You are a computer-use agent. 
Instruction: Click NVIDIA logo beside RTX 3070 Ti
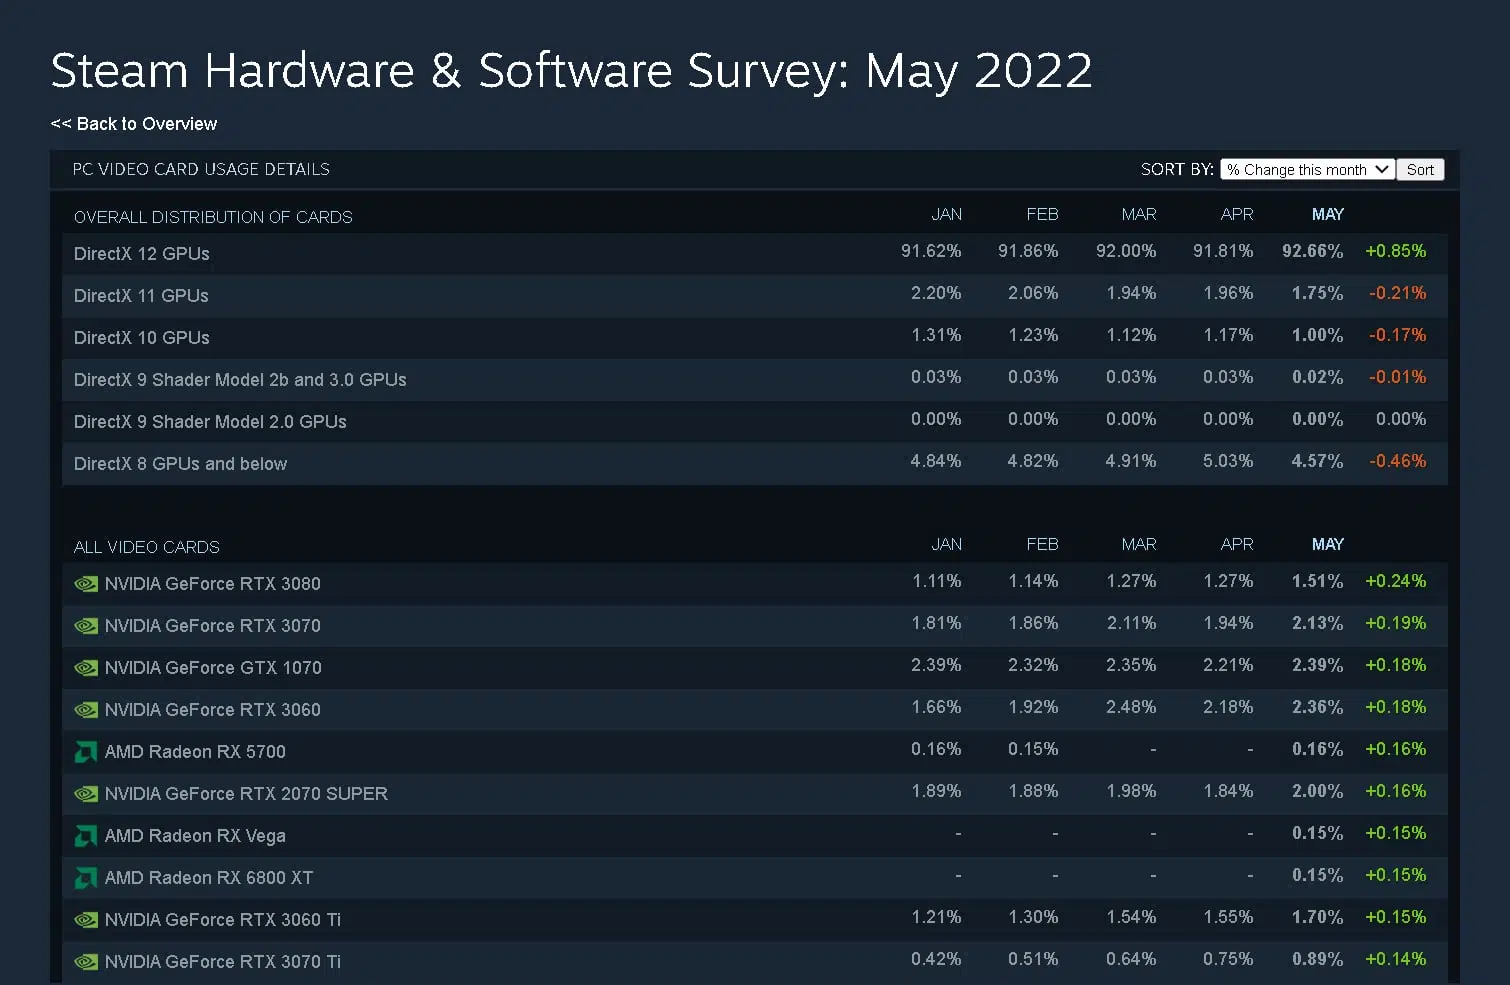coord(86,962)
